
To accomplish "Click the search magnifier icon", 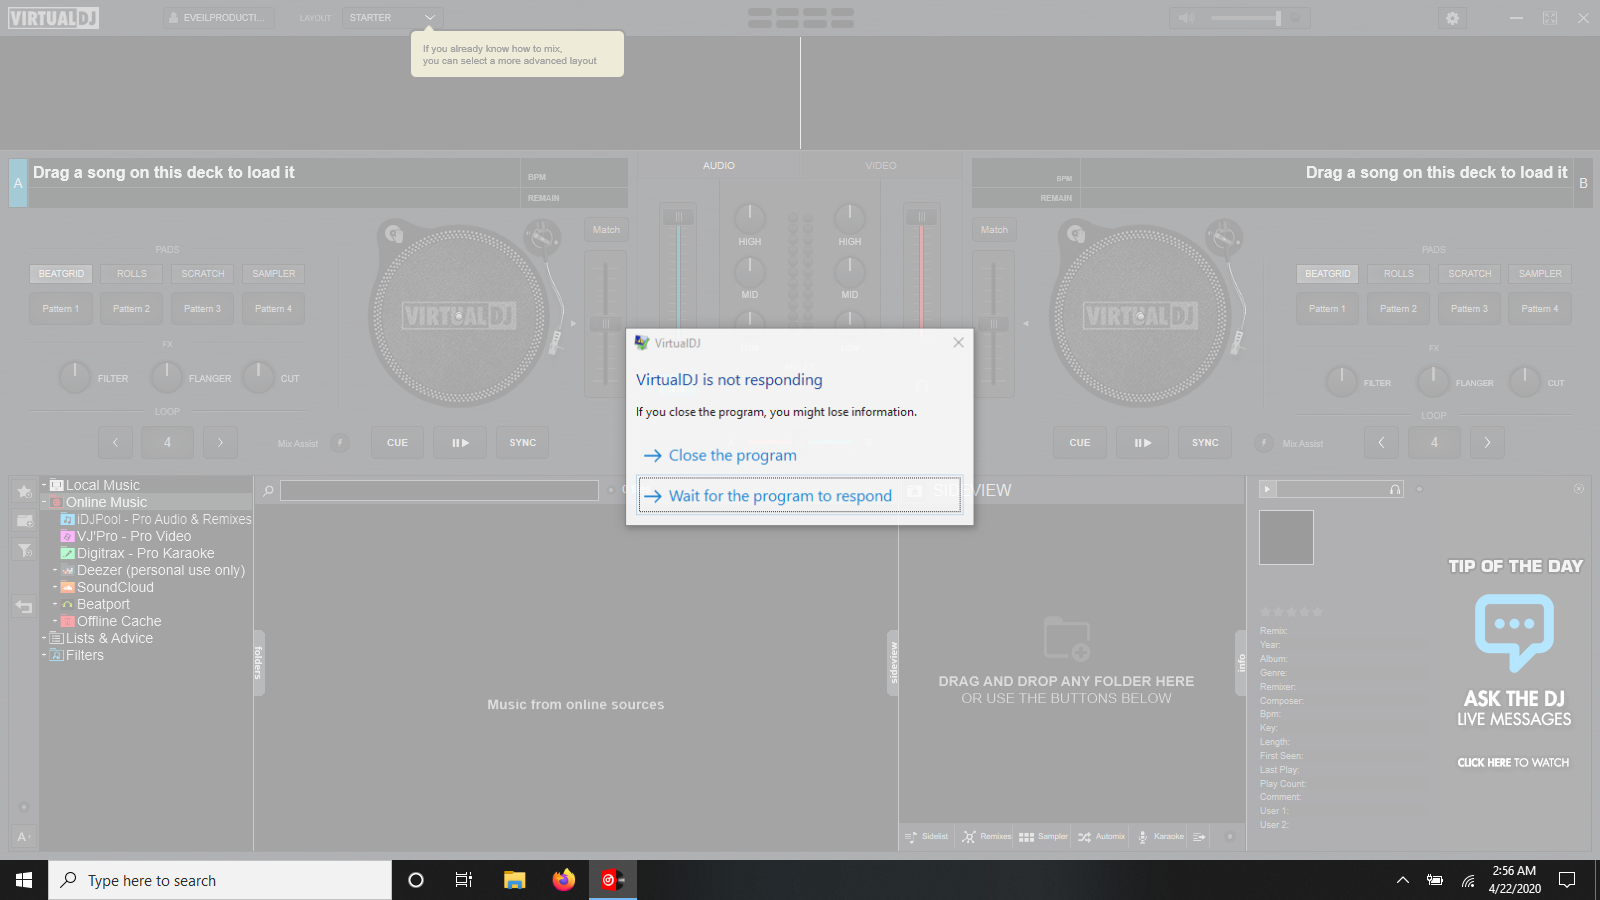I will tap(268, 491).
